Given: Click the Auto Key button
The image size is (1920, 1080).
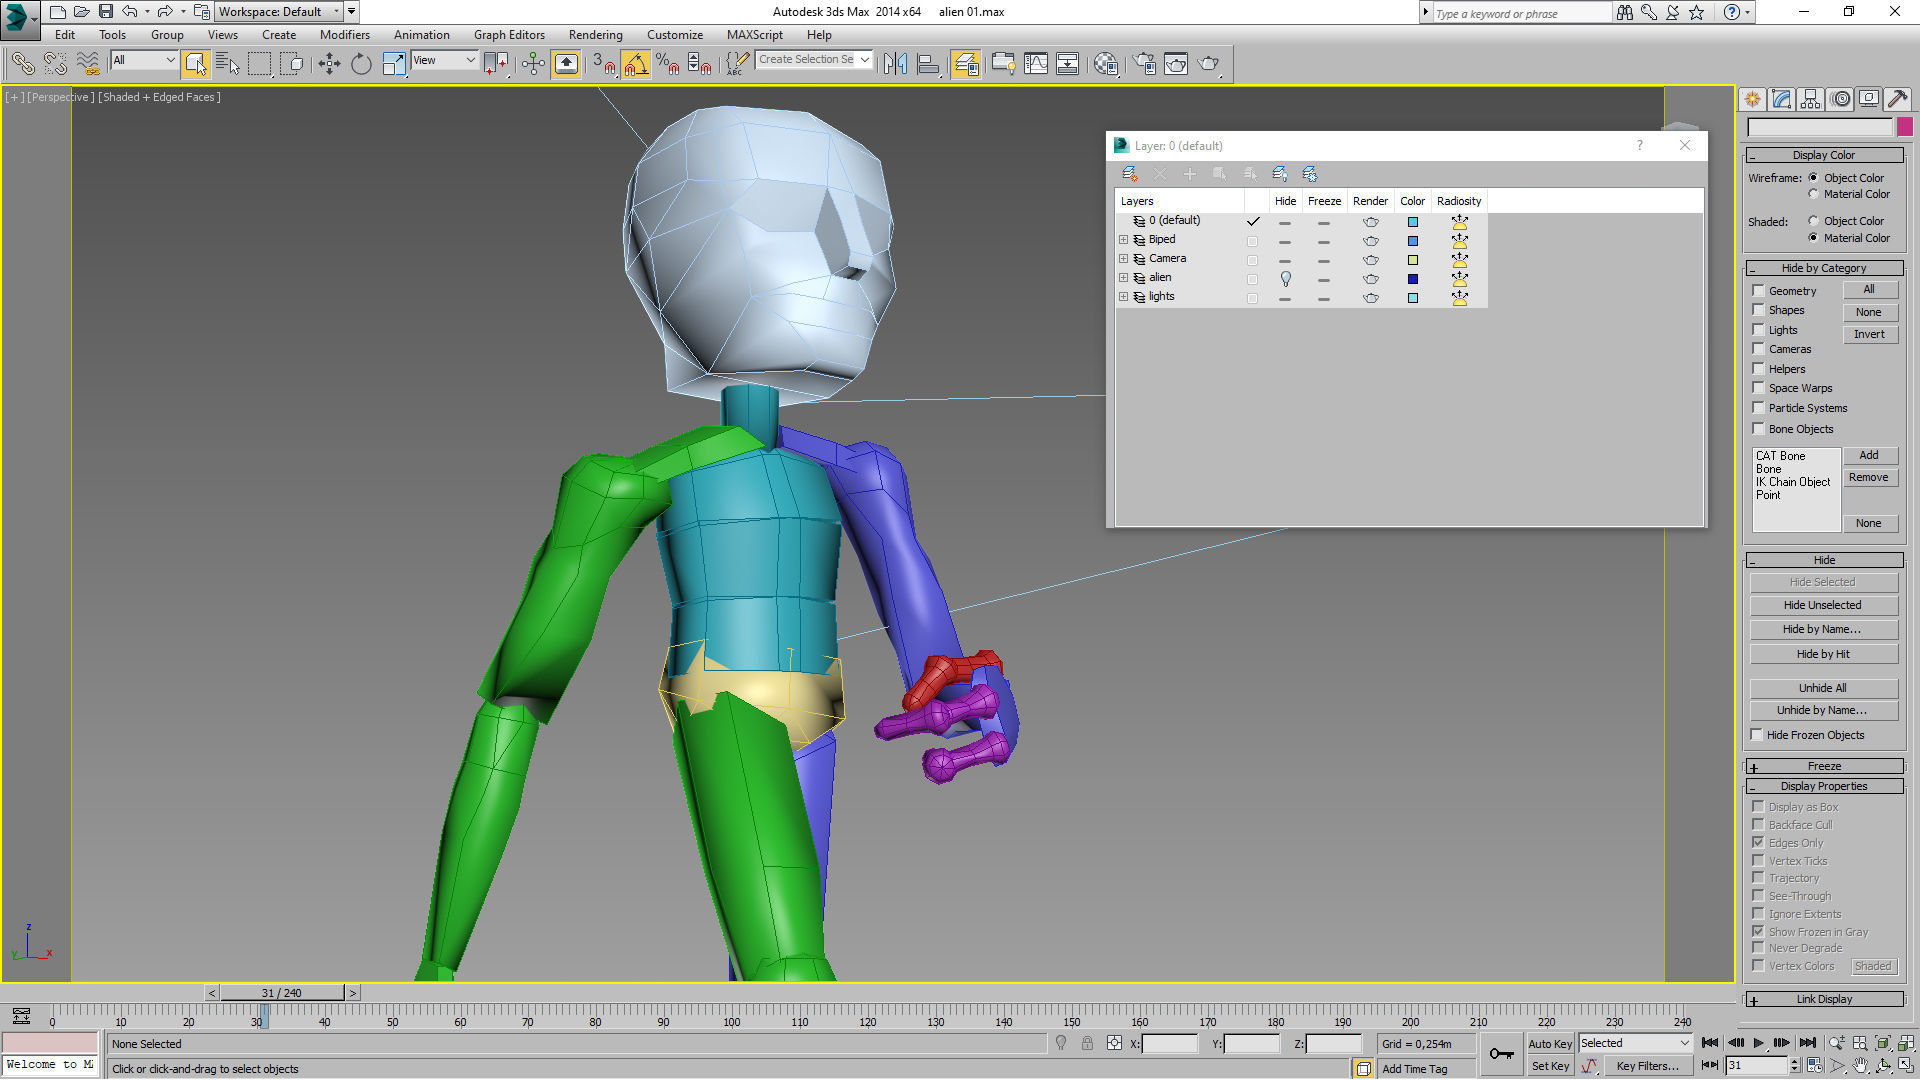Looking at the screenshot, I should click(1549, 1043).
